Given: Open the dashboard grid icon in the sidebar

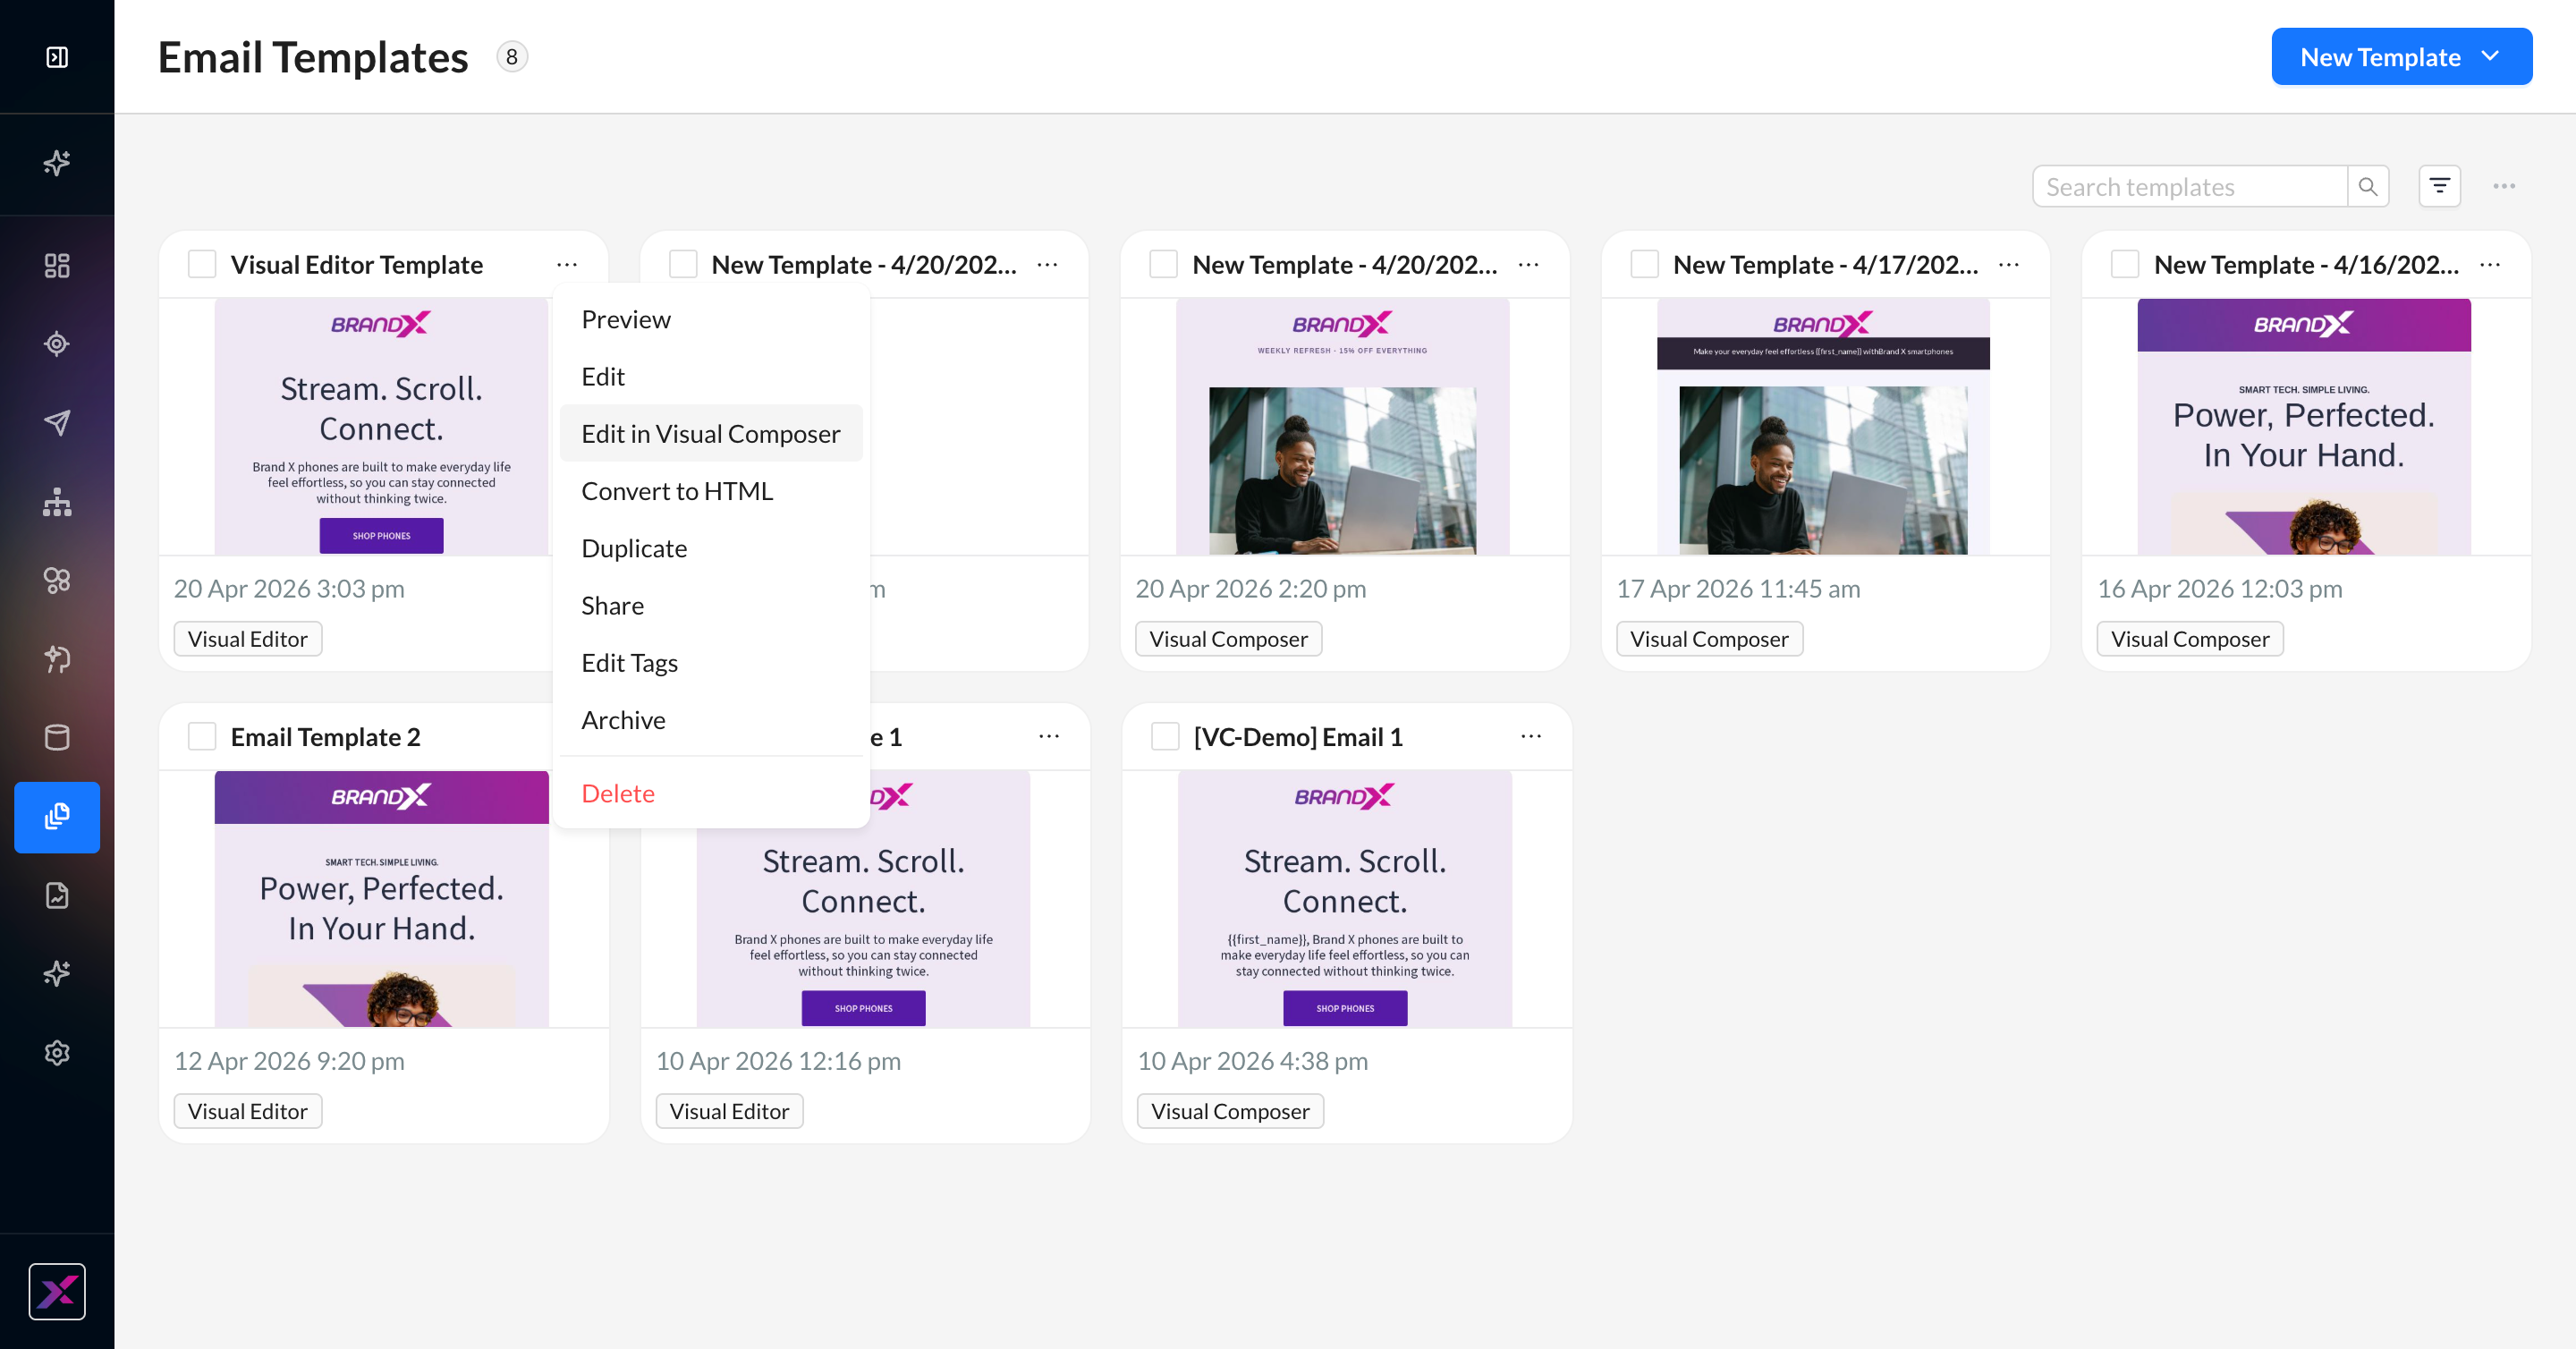Looking at the screenshot, I should 57,265.
